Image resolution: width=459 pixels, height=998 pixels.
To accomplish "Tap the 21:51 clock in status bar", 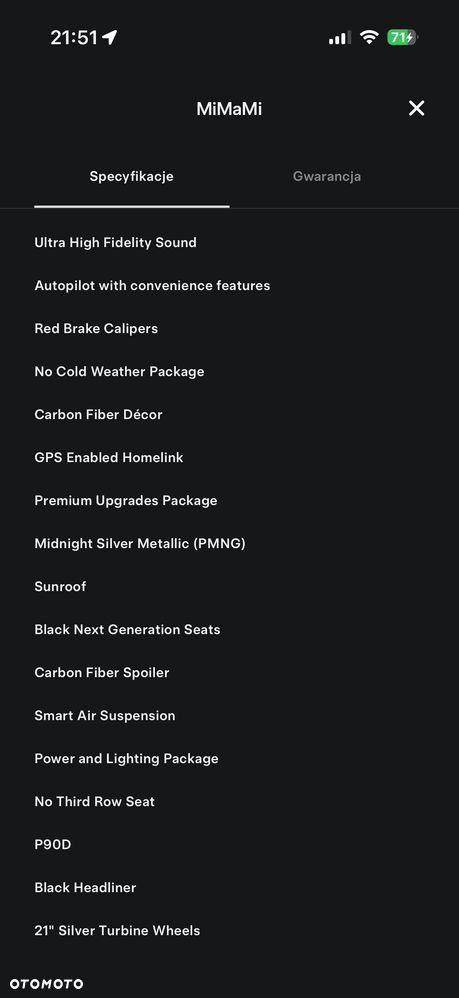I will click(x=74, y=38).
